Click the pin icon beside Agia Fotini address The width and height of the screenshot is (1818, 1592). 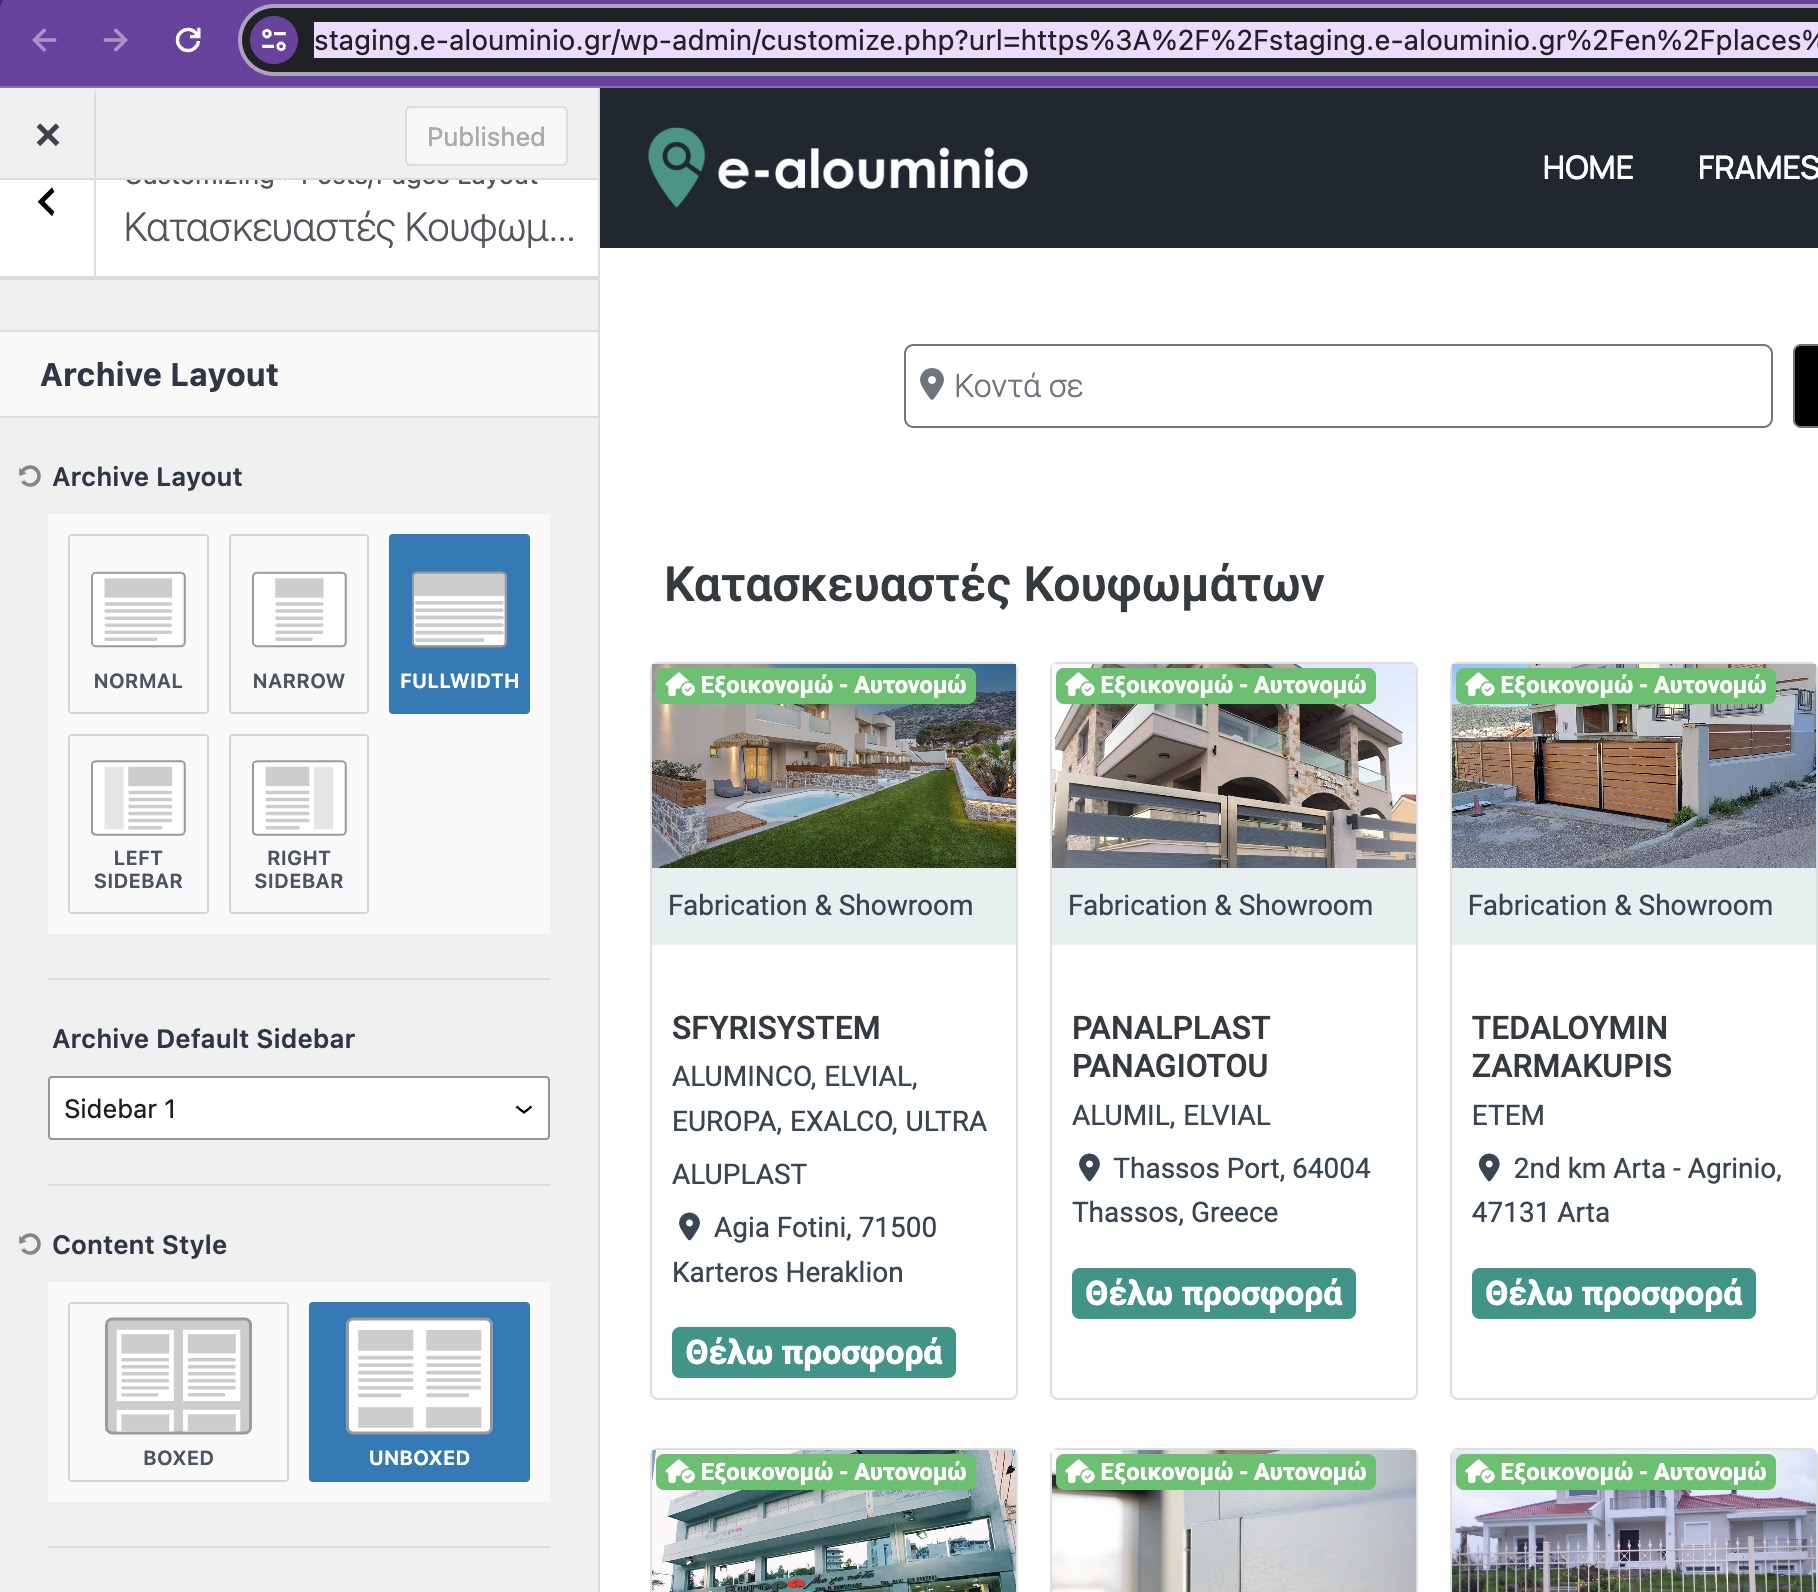click(689, 1226)
